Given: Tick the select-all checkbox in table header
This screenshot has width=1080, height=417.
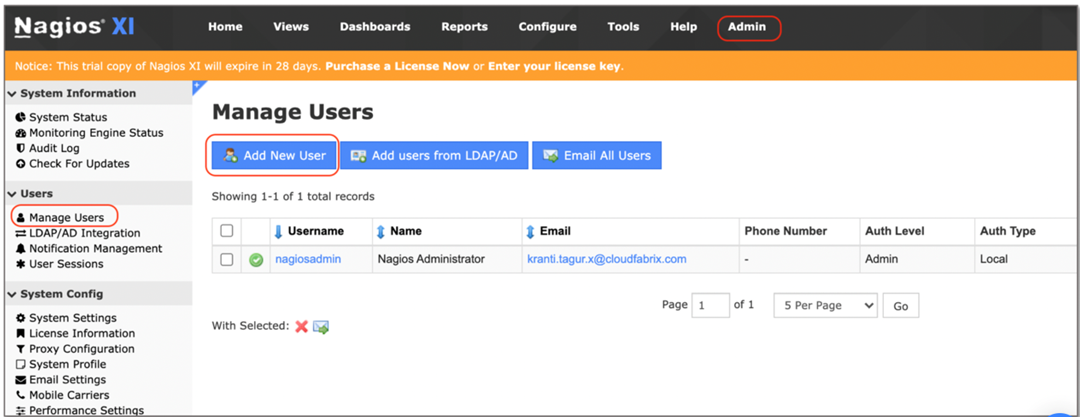Looking at the screenshot, I should [227, 231].
